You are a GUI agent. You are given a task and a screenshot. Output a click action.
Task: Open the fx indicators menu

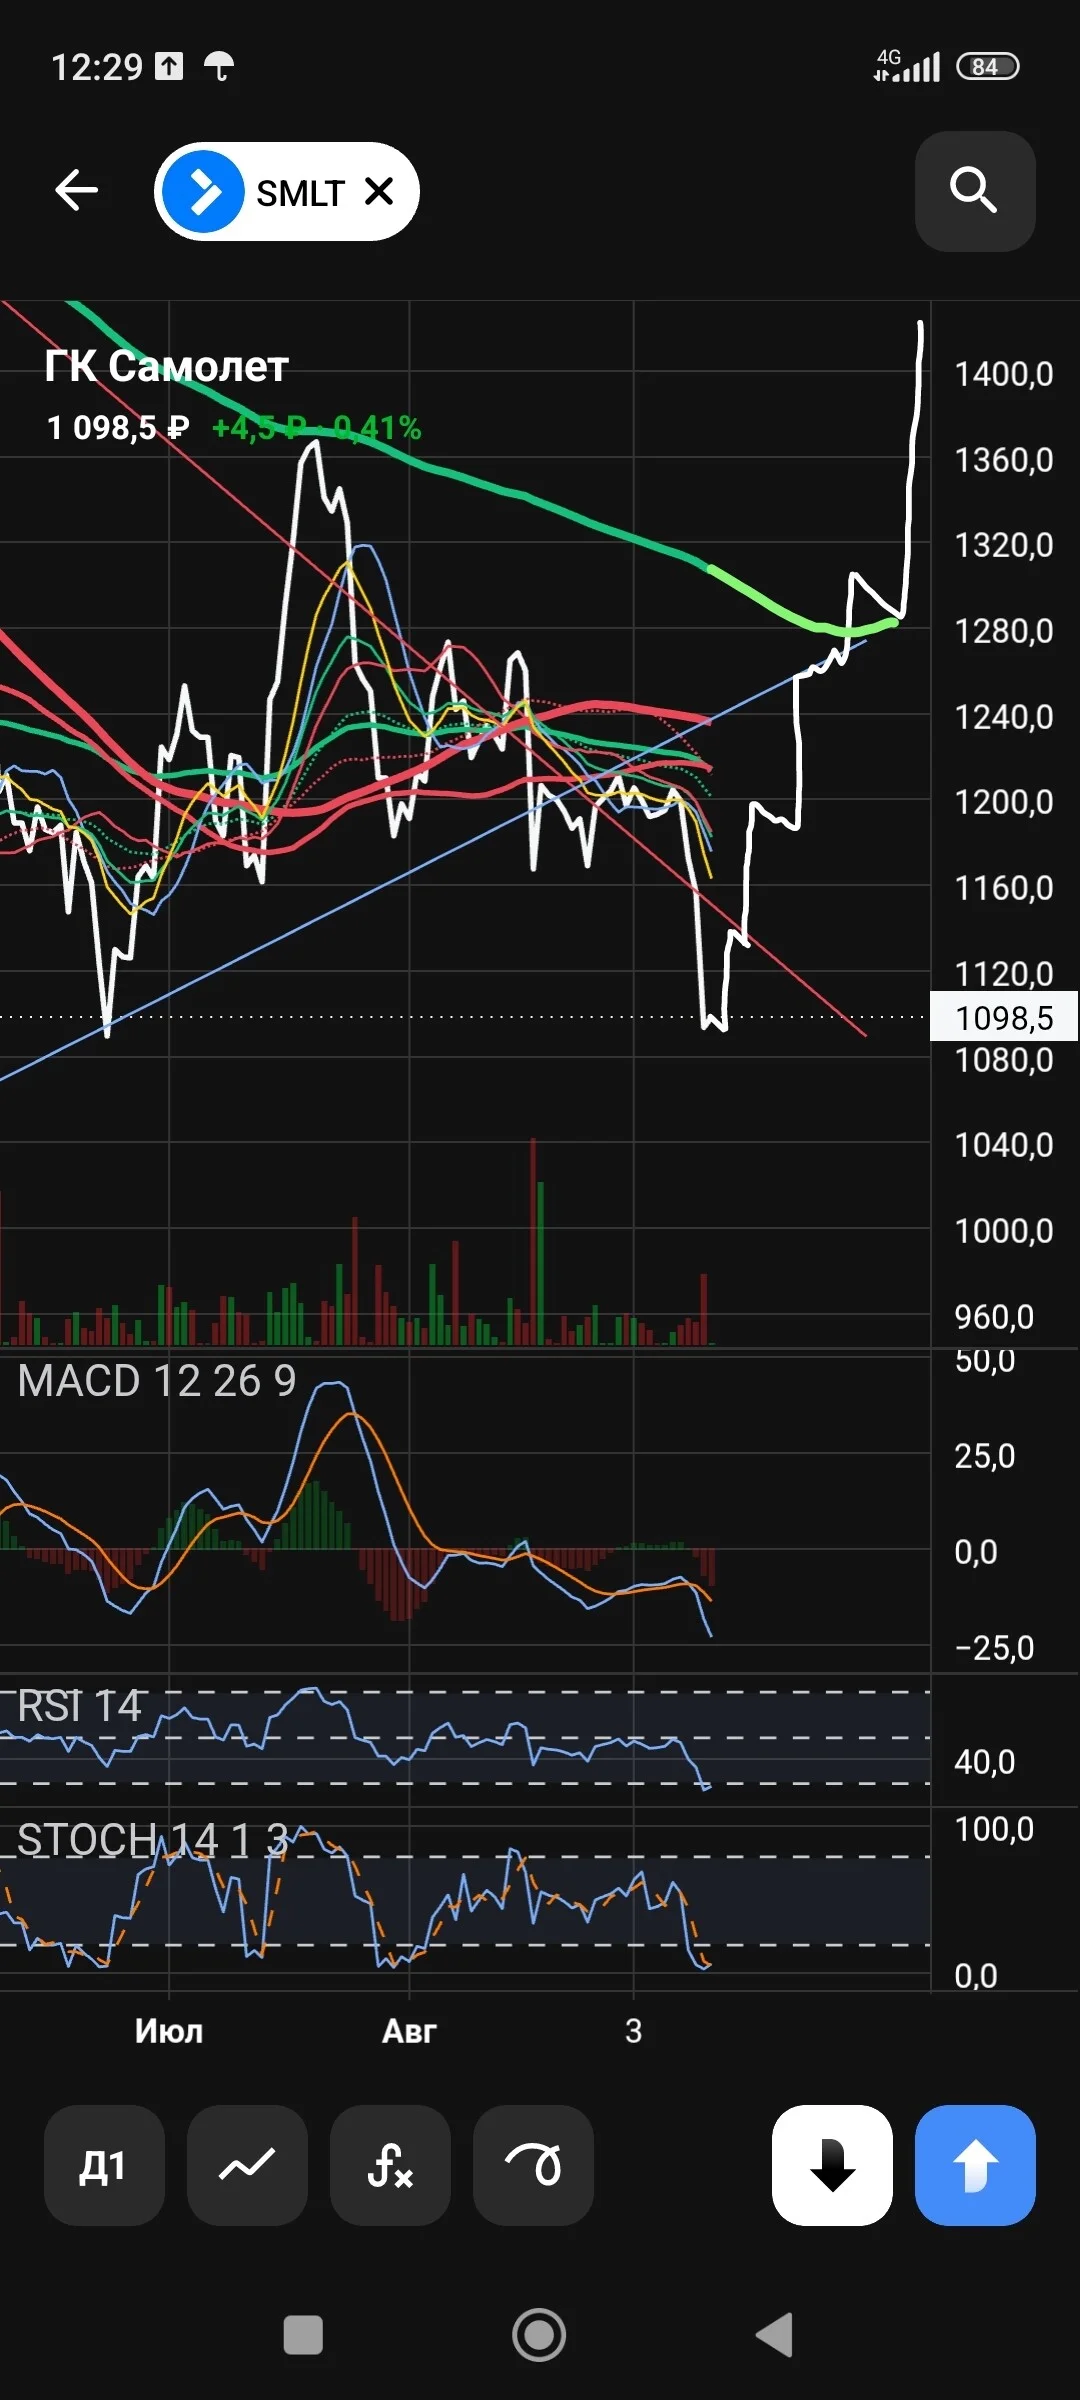(x=390, y=2165)
